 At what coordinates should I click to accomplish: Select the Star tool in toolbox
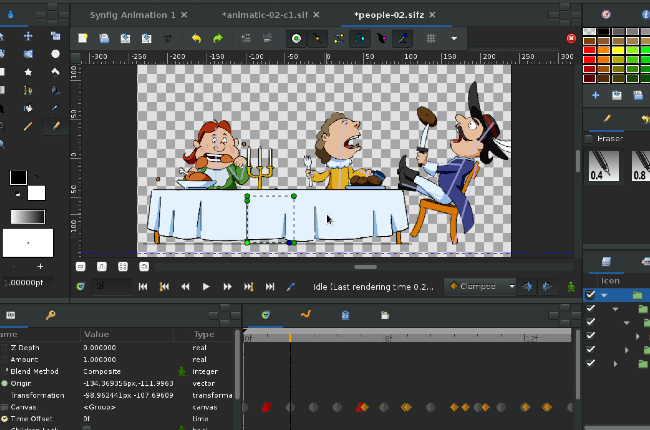pos(28,72)
